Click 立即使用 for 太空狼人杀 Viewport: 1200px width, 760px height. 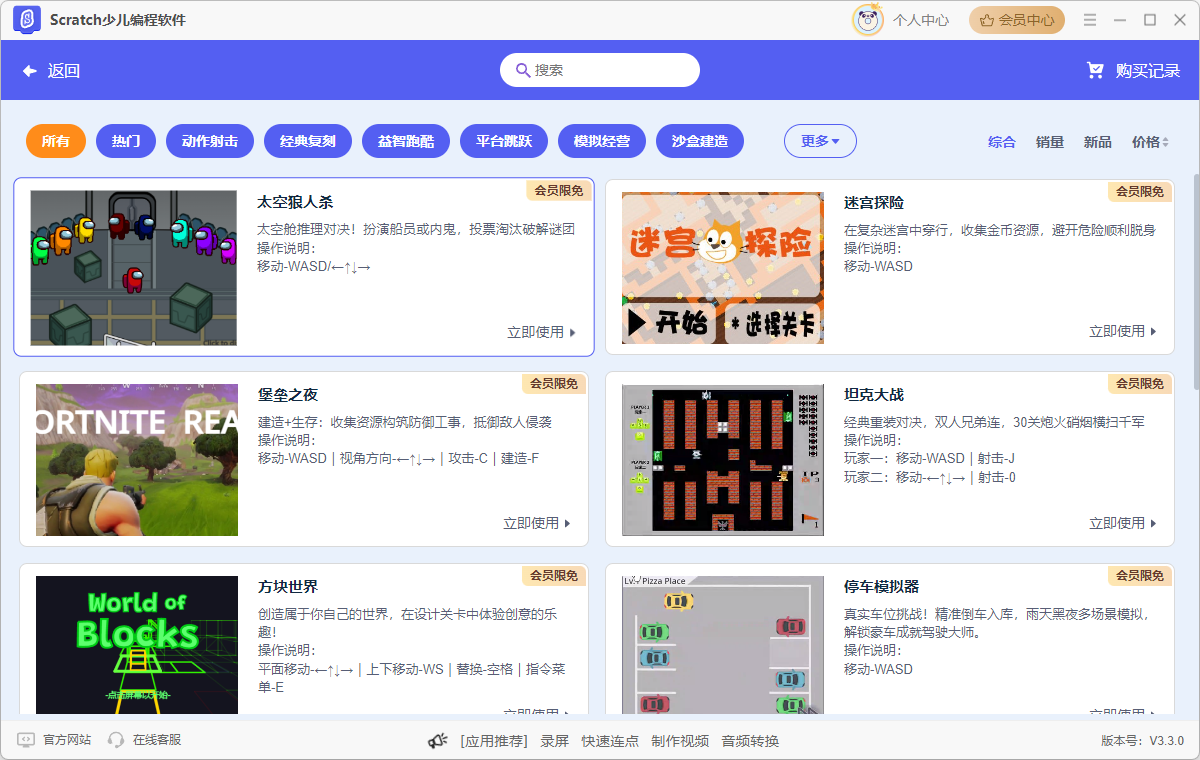541,332
